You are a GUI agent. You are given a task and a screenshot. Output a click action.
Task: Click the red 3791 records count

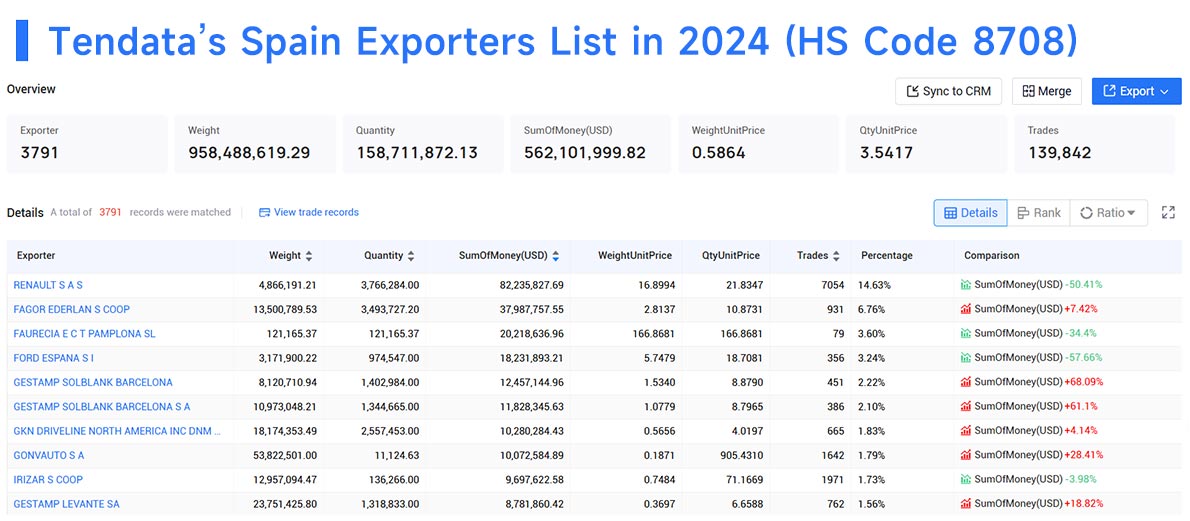tap(110, 213)
